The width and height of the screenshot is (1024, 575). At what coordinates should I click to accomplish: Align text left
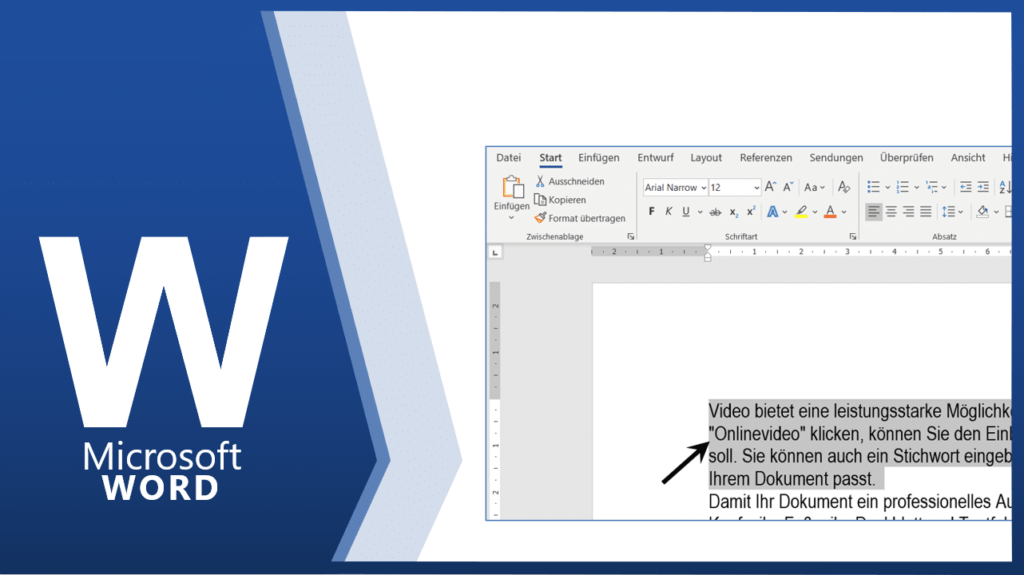(x=873, y=211)
